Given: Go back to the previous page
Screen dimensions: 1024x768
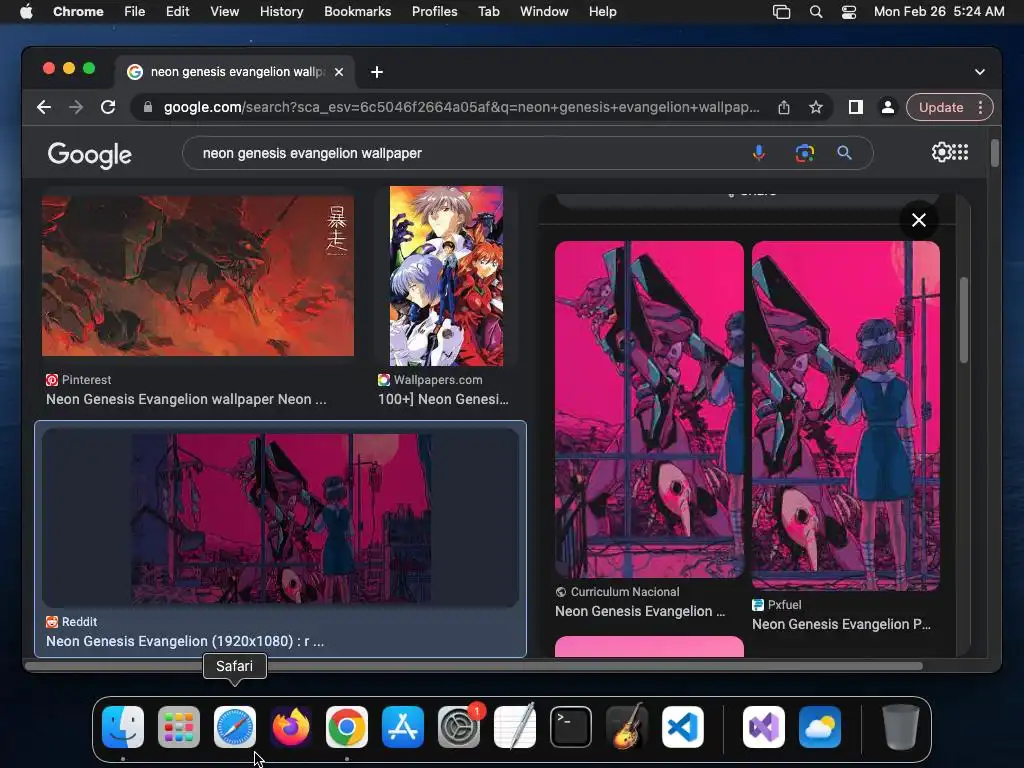Looking at the screenshot, I should 44,107.
